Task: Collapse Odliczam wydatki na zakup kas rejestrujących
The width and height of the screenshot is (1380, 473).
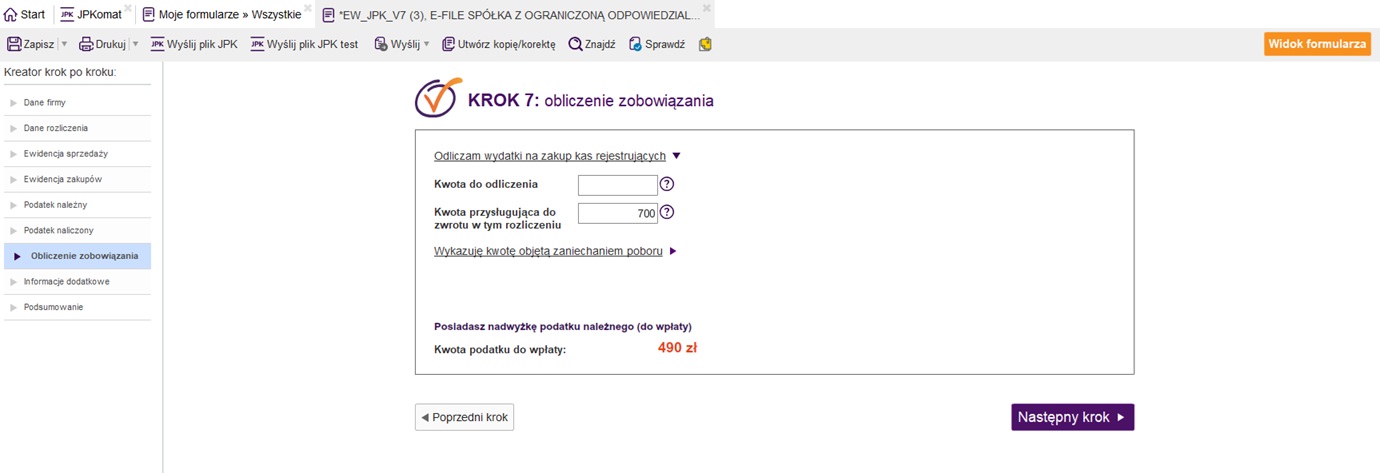Action: [x=676, y=156]
